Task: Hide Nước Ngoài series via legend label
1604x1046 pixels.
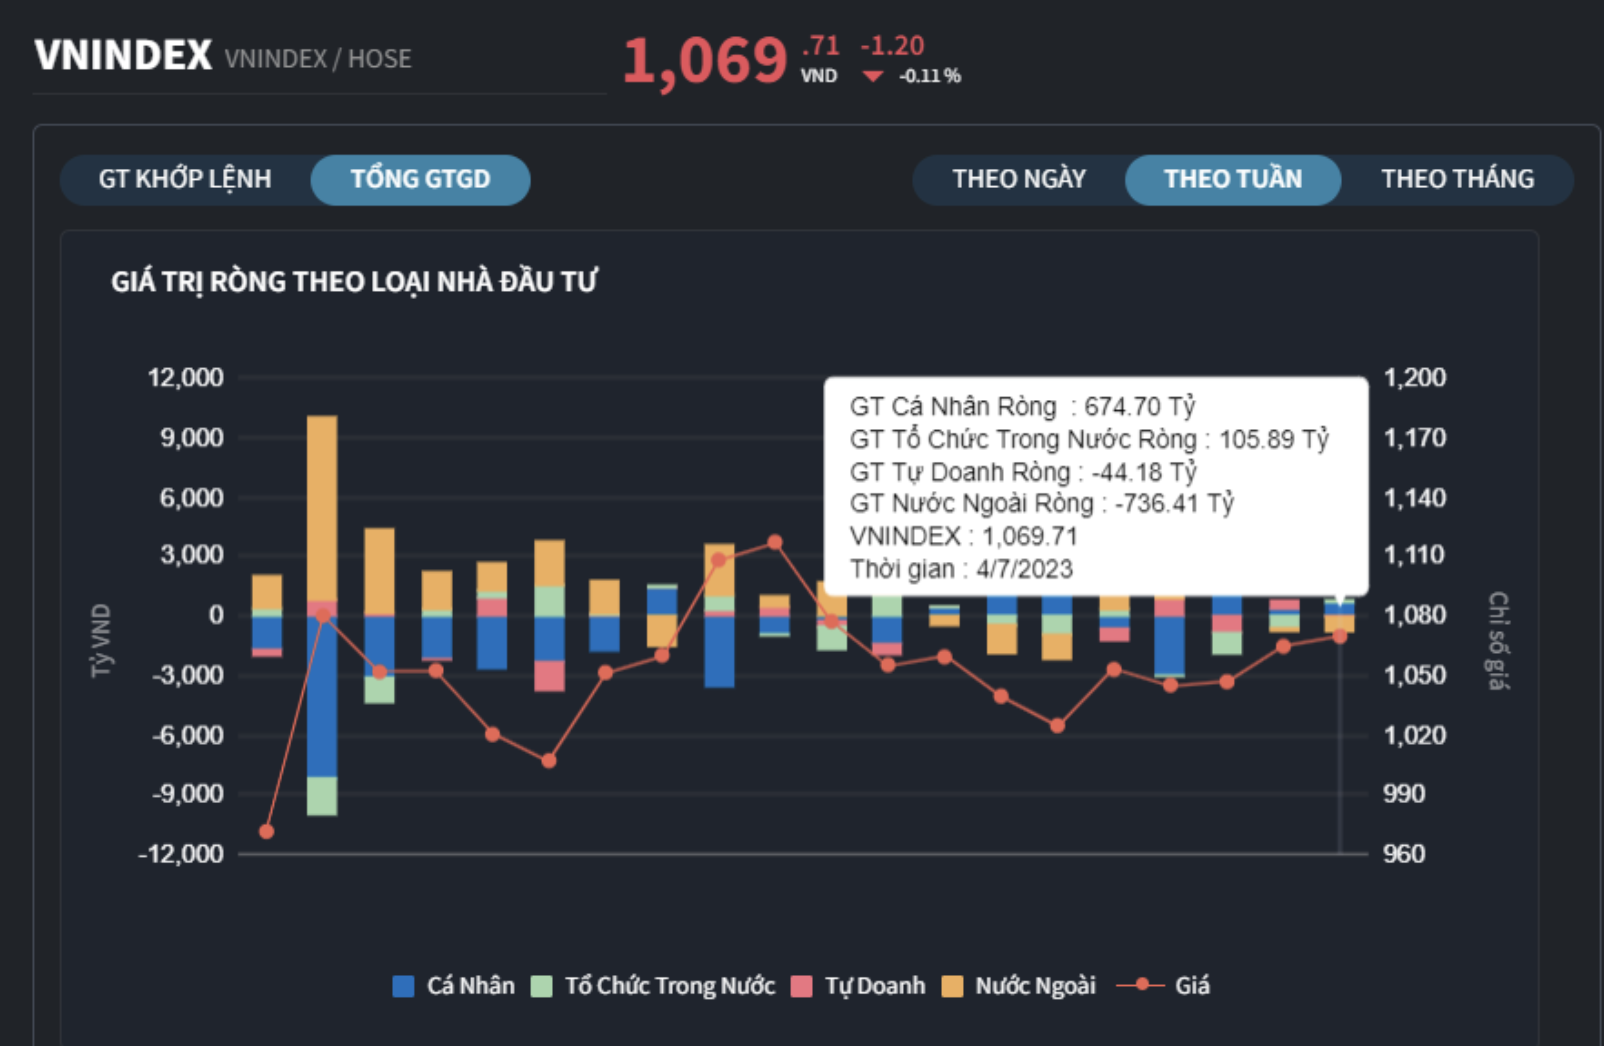Action: click(x=1035, y=986)
